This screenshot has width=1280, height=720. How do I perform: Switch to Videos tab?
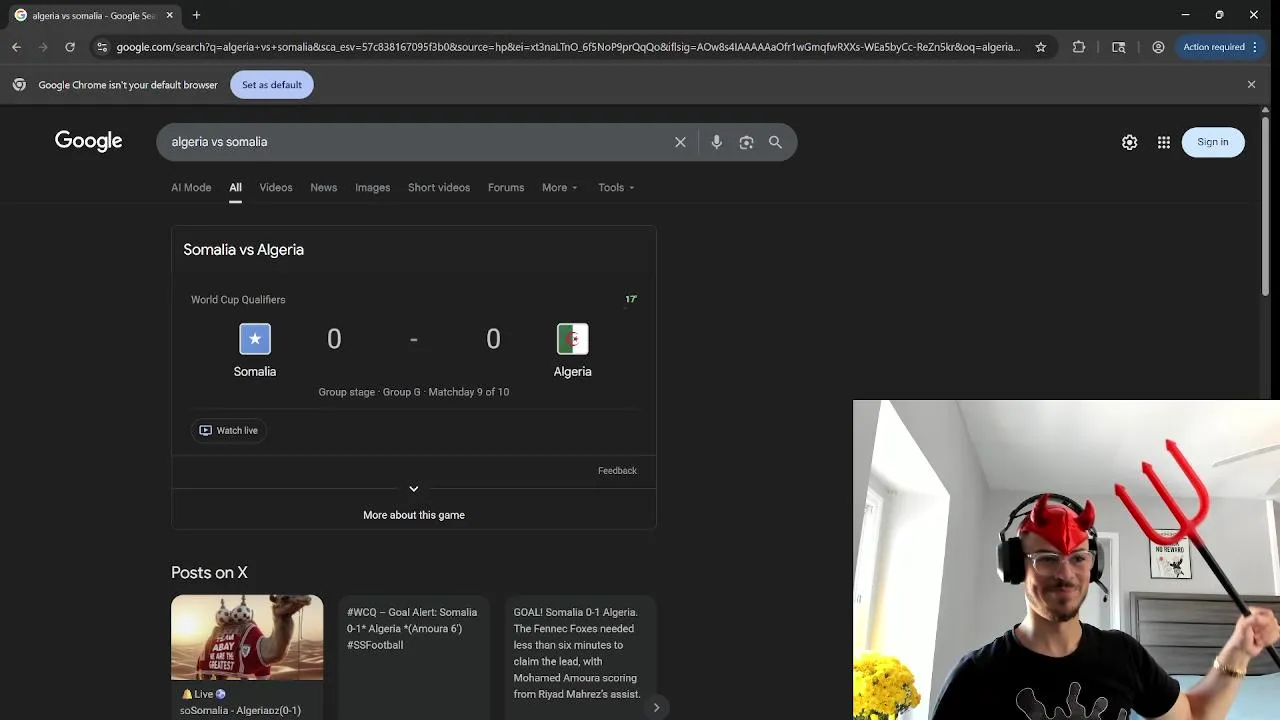pos(276,188)
